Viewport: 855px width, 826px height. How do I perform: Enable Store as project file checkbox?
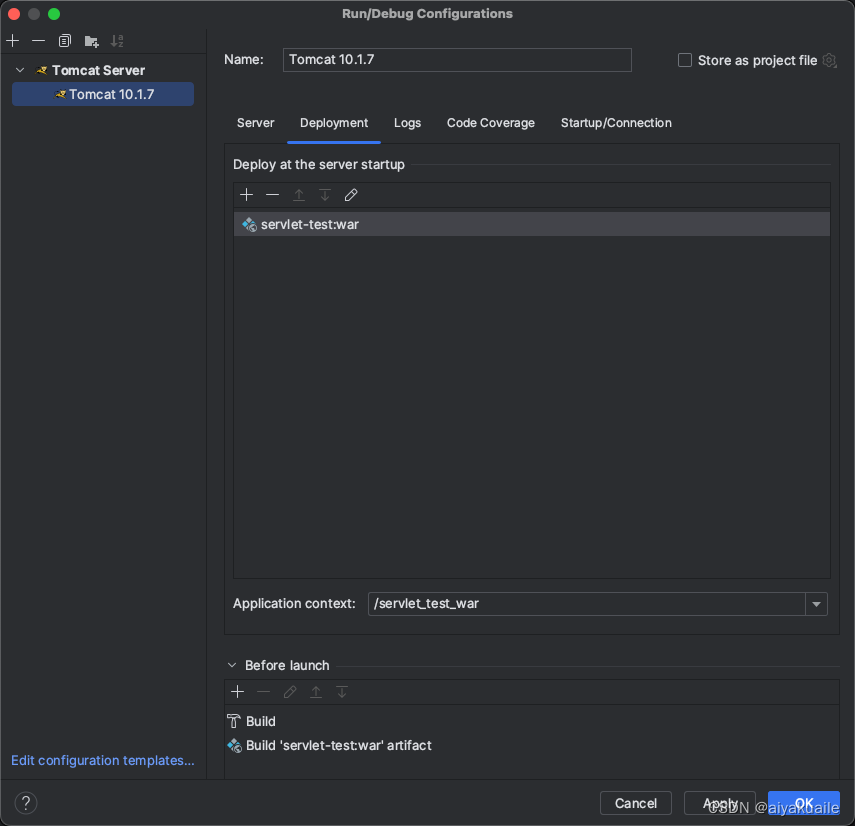click(684, 60)
